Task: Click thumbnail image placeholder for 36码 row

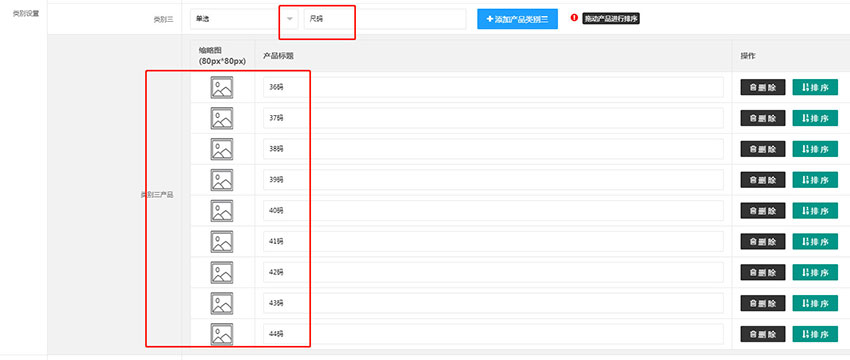Action: pyautogui.click(x=222, y=87)
